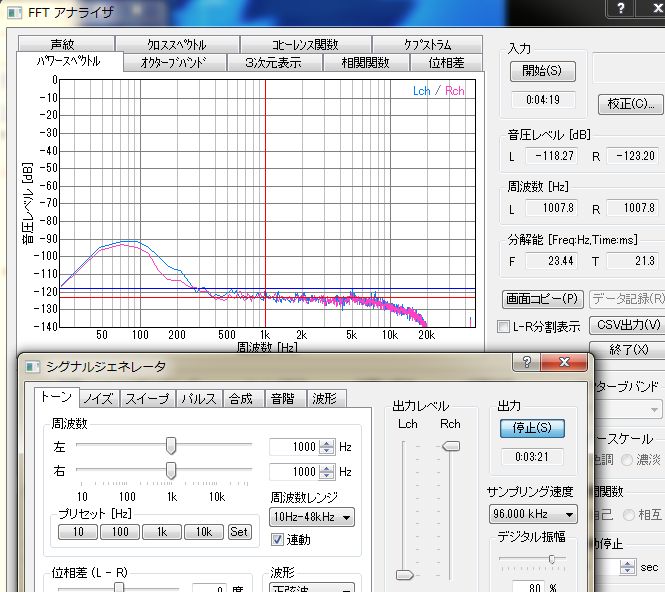665x592 pixels.
Task: Open the 3次元表示 tab
Action: click(274, 63)
